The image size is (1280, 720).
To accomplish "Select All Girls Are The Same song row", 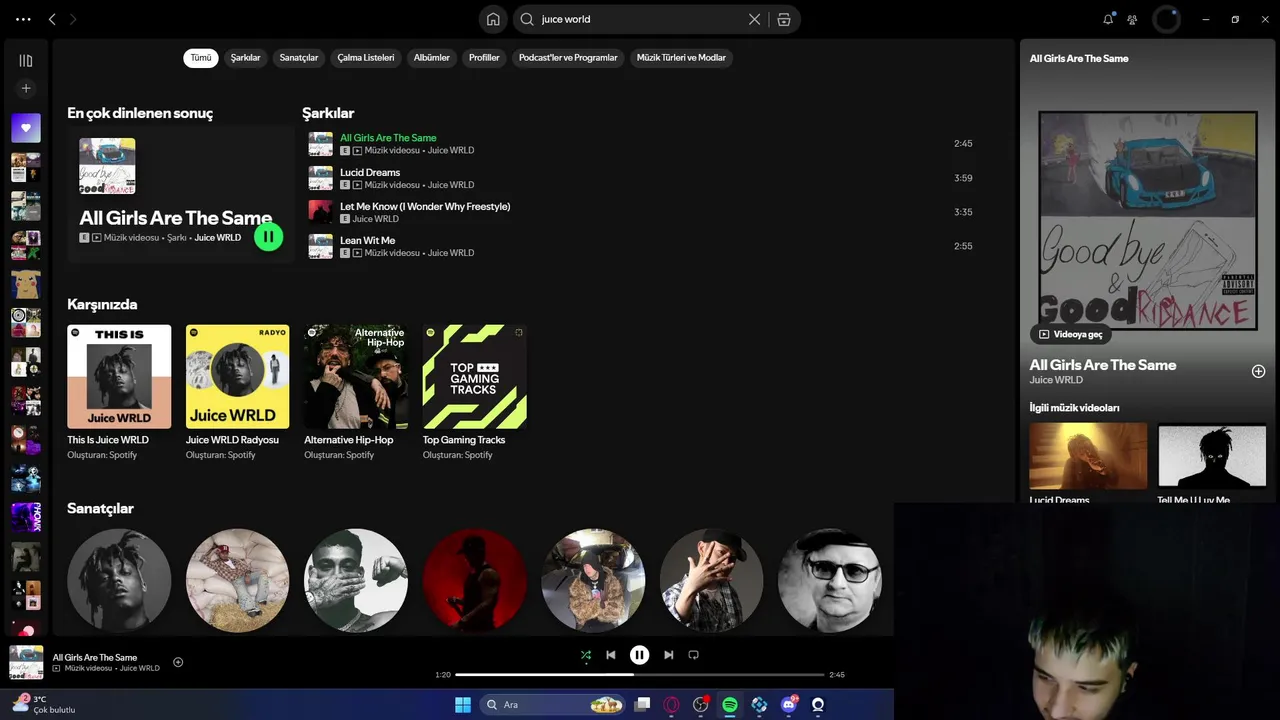I will [x=640, y=144].
